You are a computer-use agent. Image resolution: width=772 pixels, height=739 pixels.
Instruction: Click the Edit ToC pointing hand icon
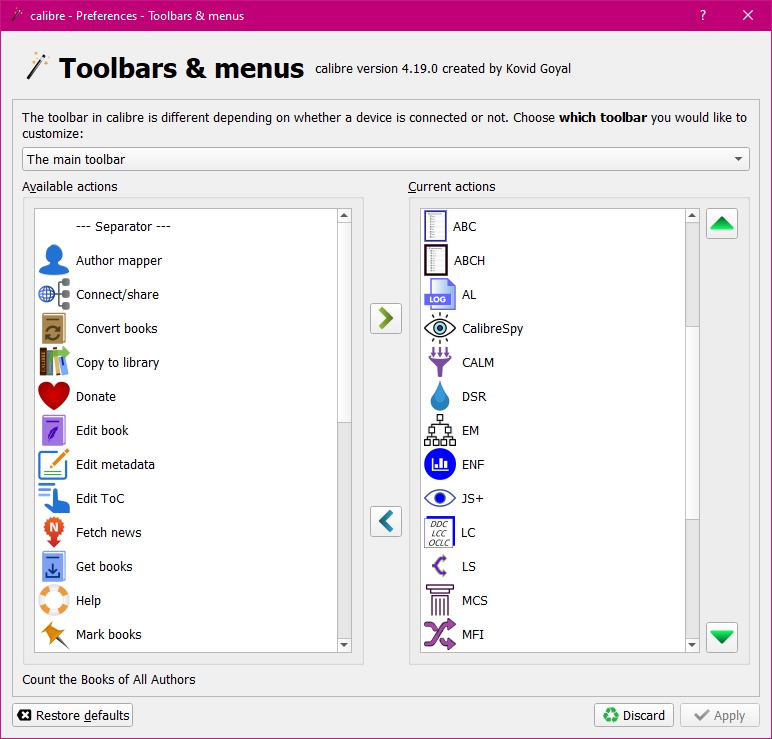tap(54, 498)
